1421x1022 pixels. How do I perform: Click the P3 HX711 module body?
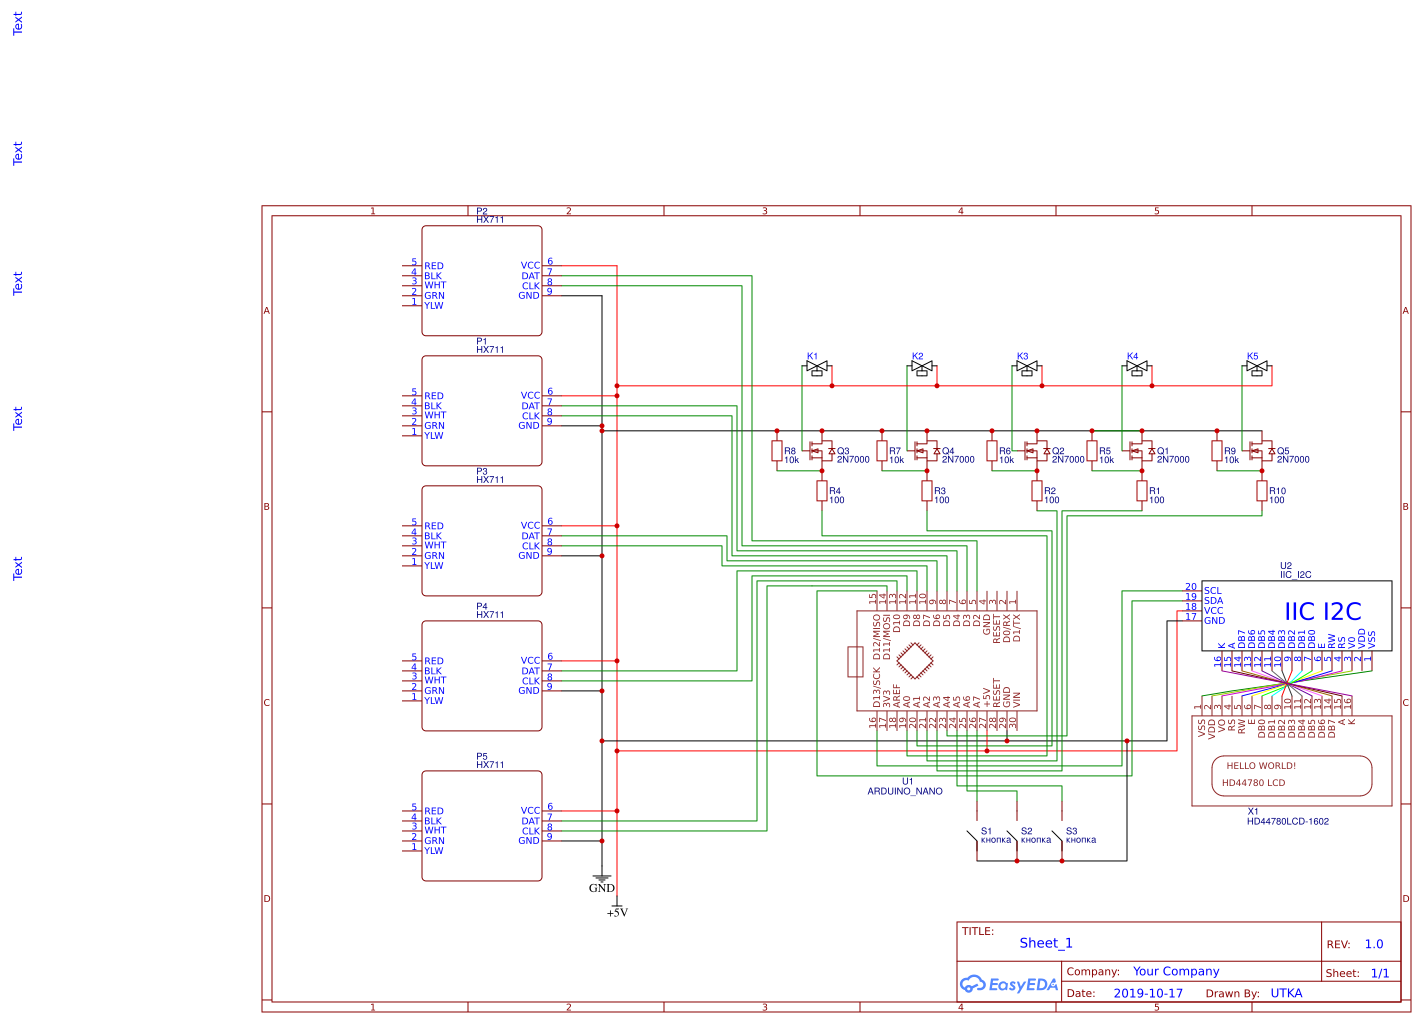[x=482, y=541]
